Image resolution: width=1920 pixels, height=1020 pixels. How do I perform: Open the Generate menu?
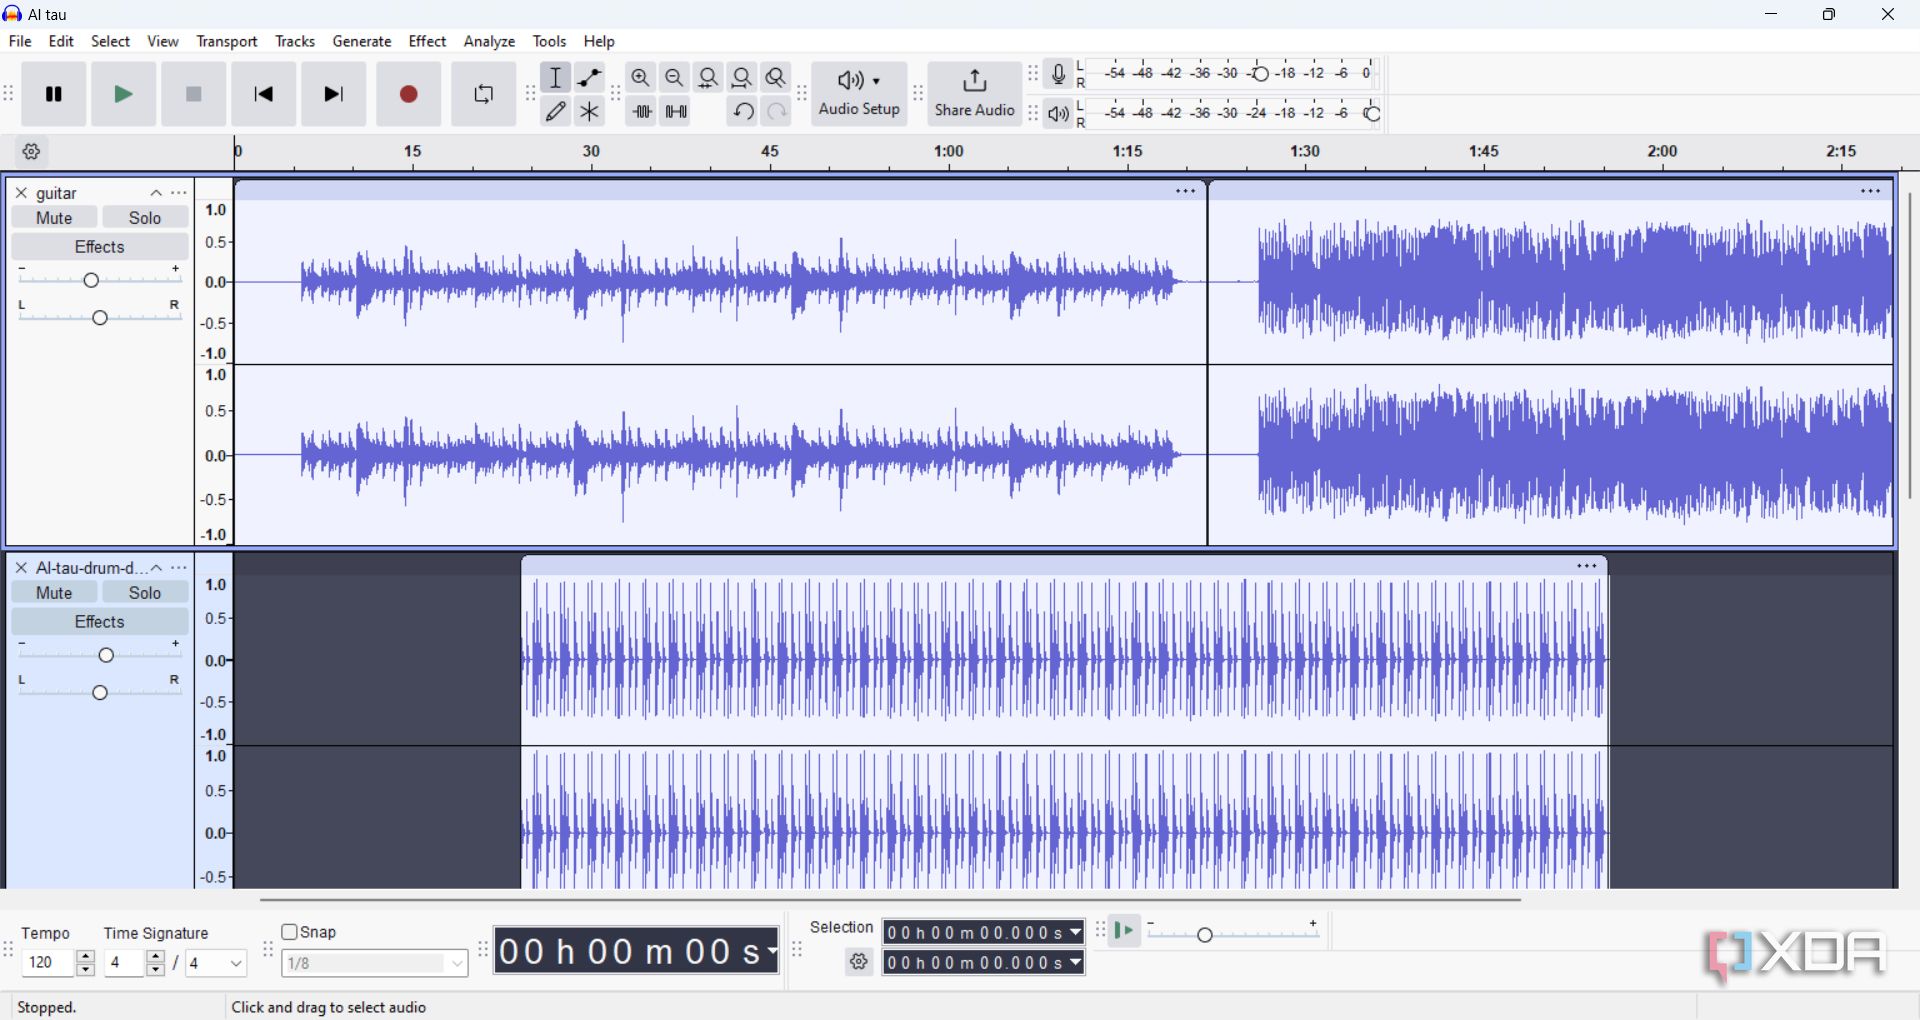click(x=362, y=42)
